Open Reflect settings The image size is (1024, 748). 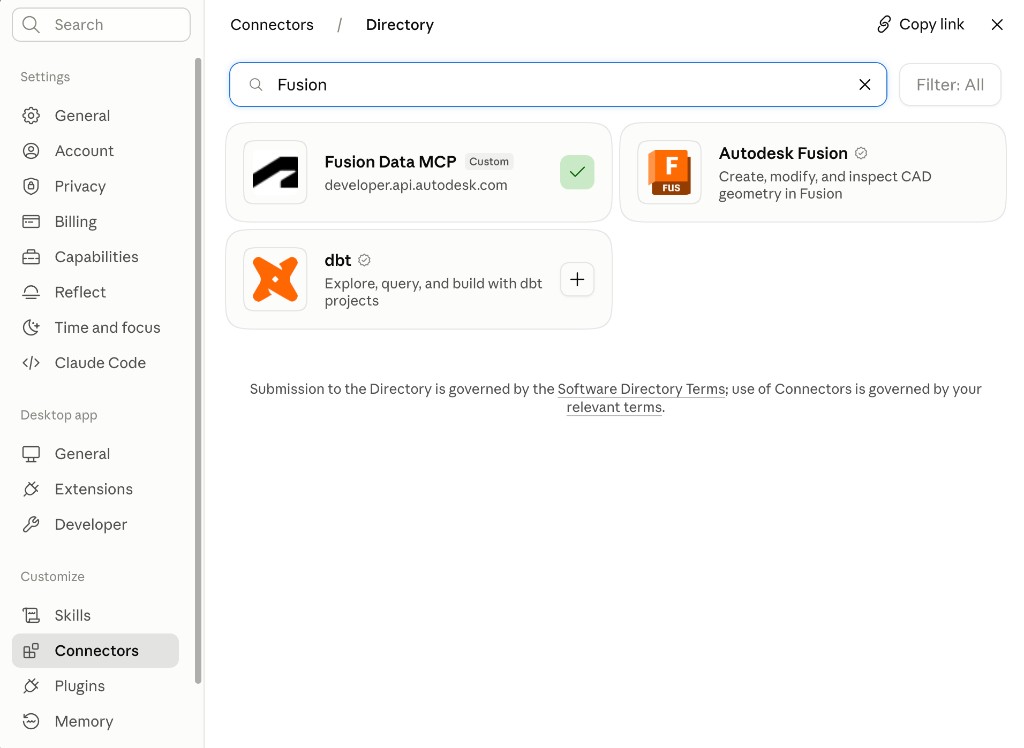[95, 292]
